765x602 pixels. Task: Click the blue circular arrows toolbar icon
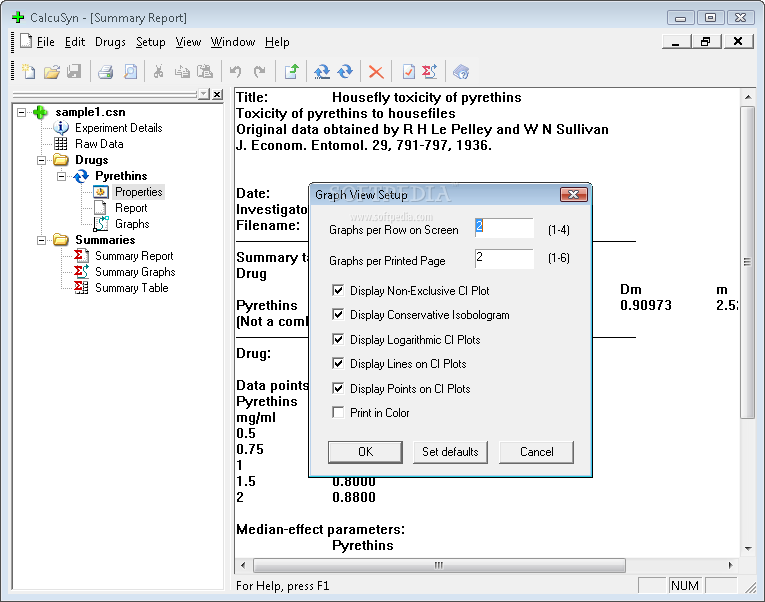coord(345,72)
